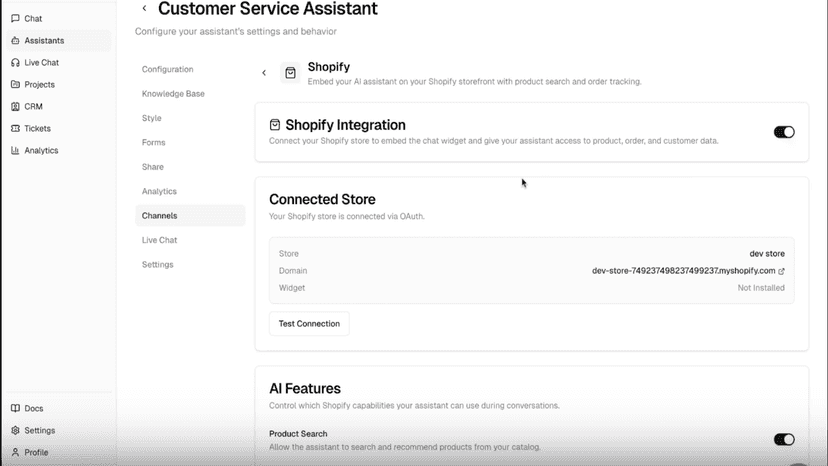Switch to the Forms tab

(x=190, y=143)
